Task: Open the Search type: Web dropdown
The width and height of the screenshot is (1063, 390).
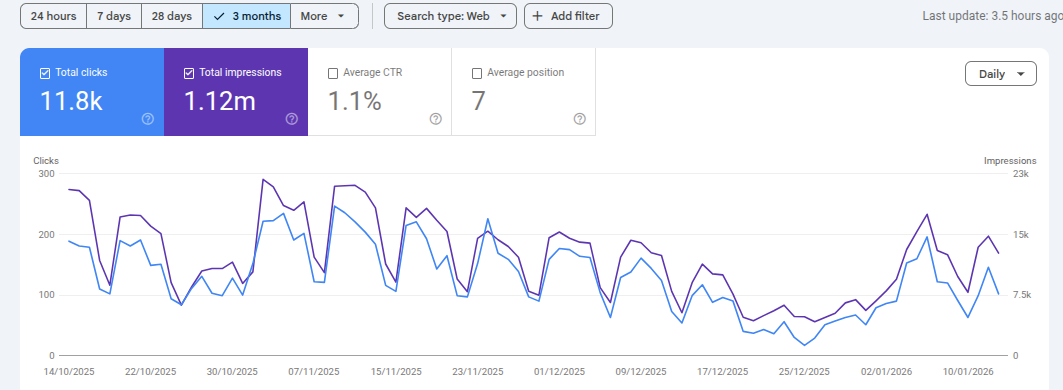Action: coord(450,16)
